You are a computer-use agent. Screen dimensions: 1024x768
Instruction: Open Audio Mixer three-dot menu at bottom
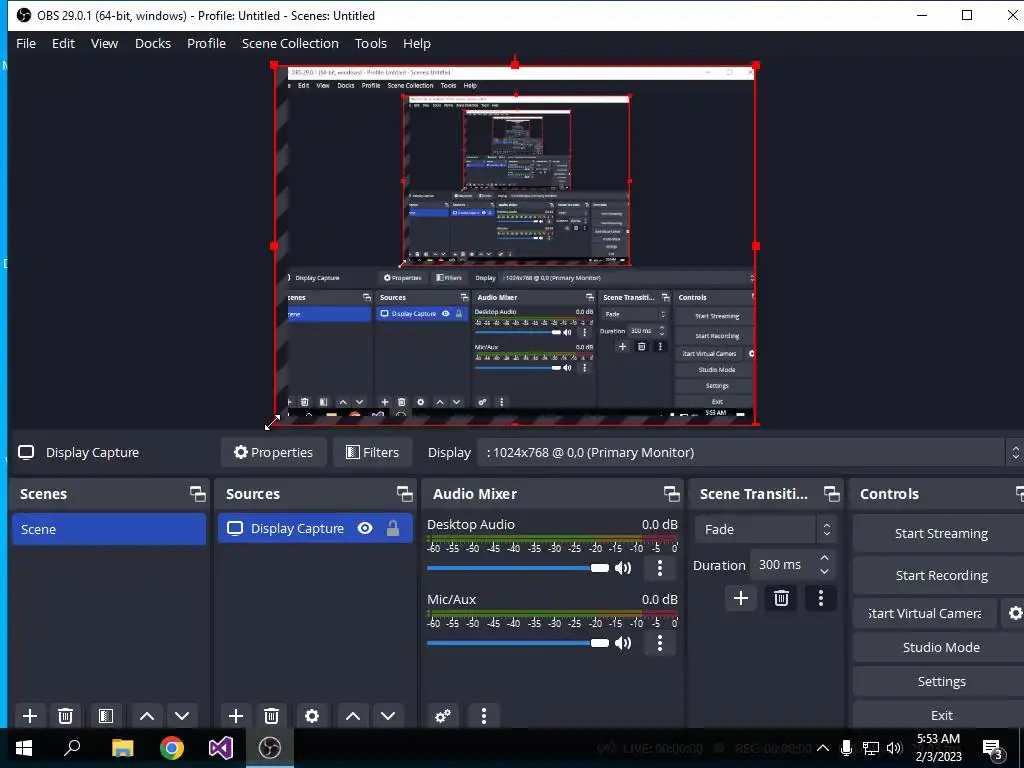(484, 716)
